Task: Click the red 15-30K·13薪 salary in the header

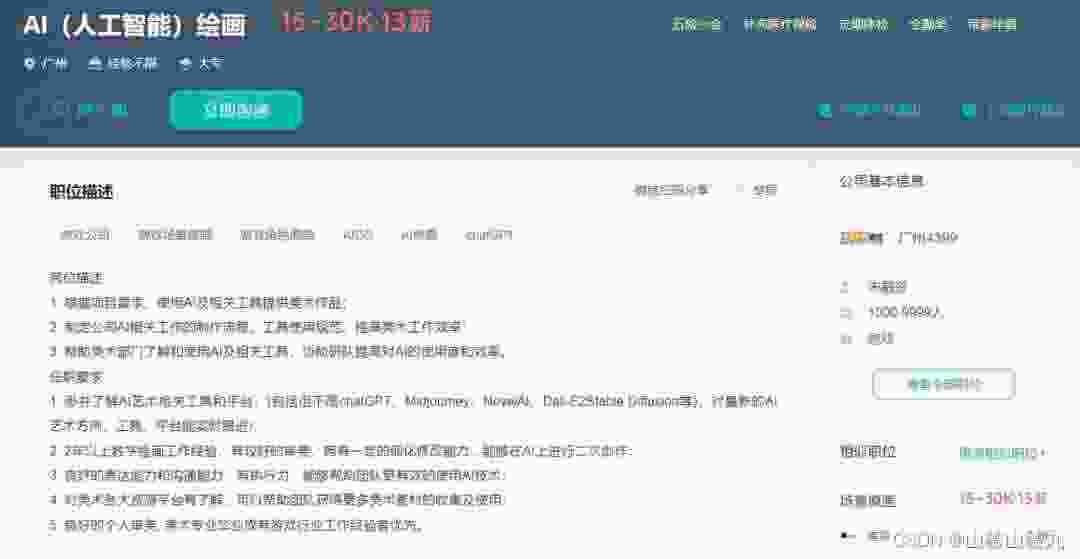Action: point(355,23)
